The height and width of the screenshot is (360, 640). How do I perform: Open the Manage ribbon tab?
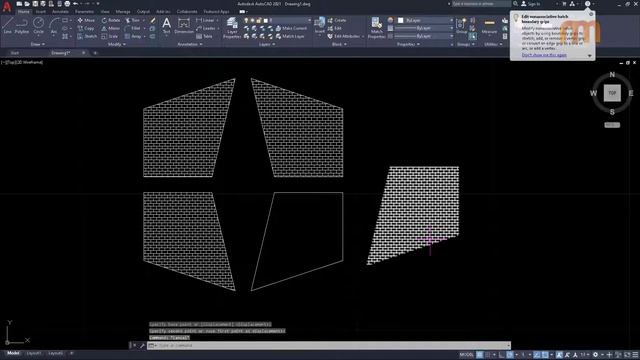tap(122, 12)
